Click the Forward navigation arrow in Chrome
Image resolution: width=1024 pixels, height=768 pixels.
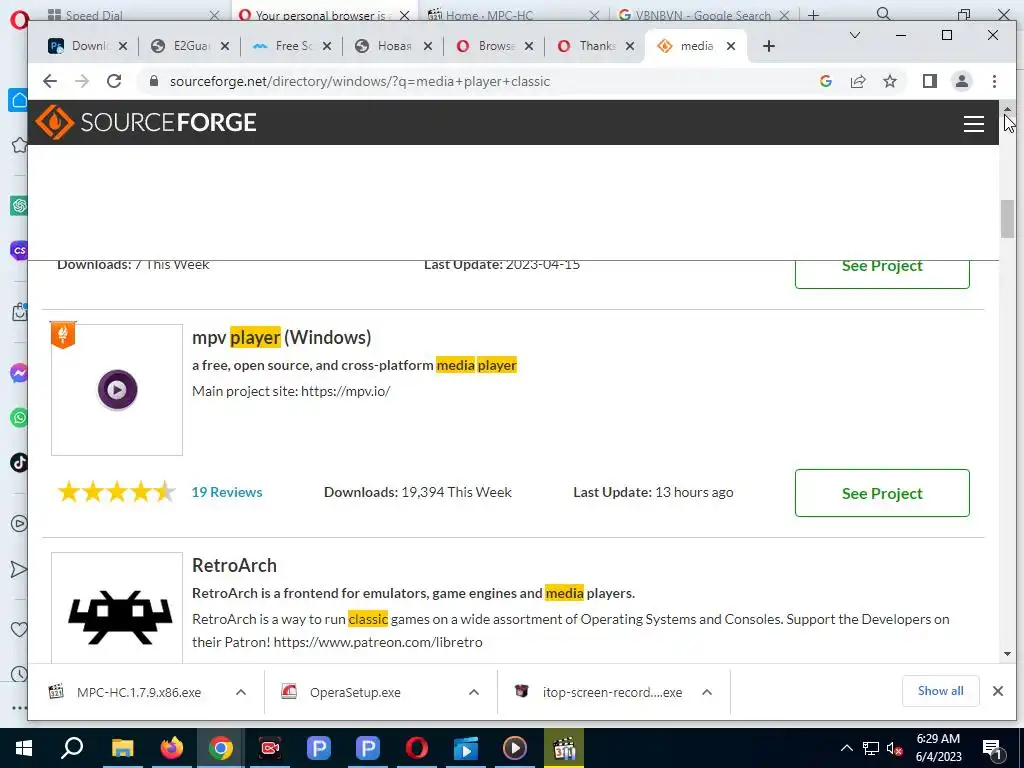tap(82, 81)
